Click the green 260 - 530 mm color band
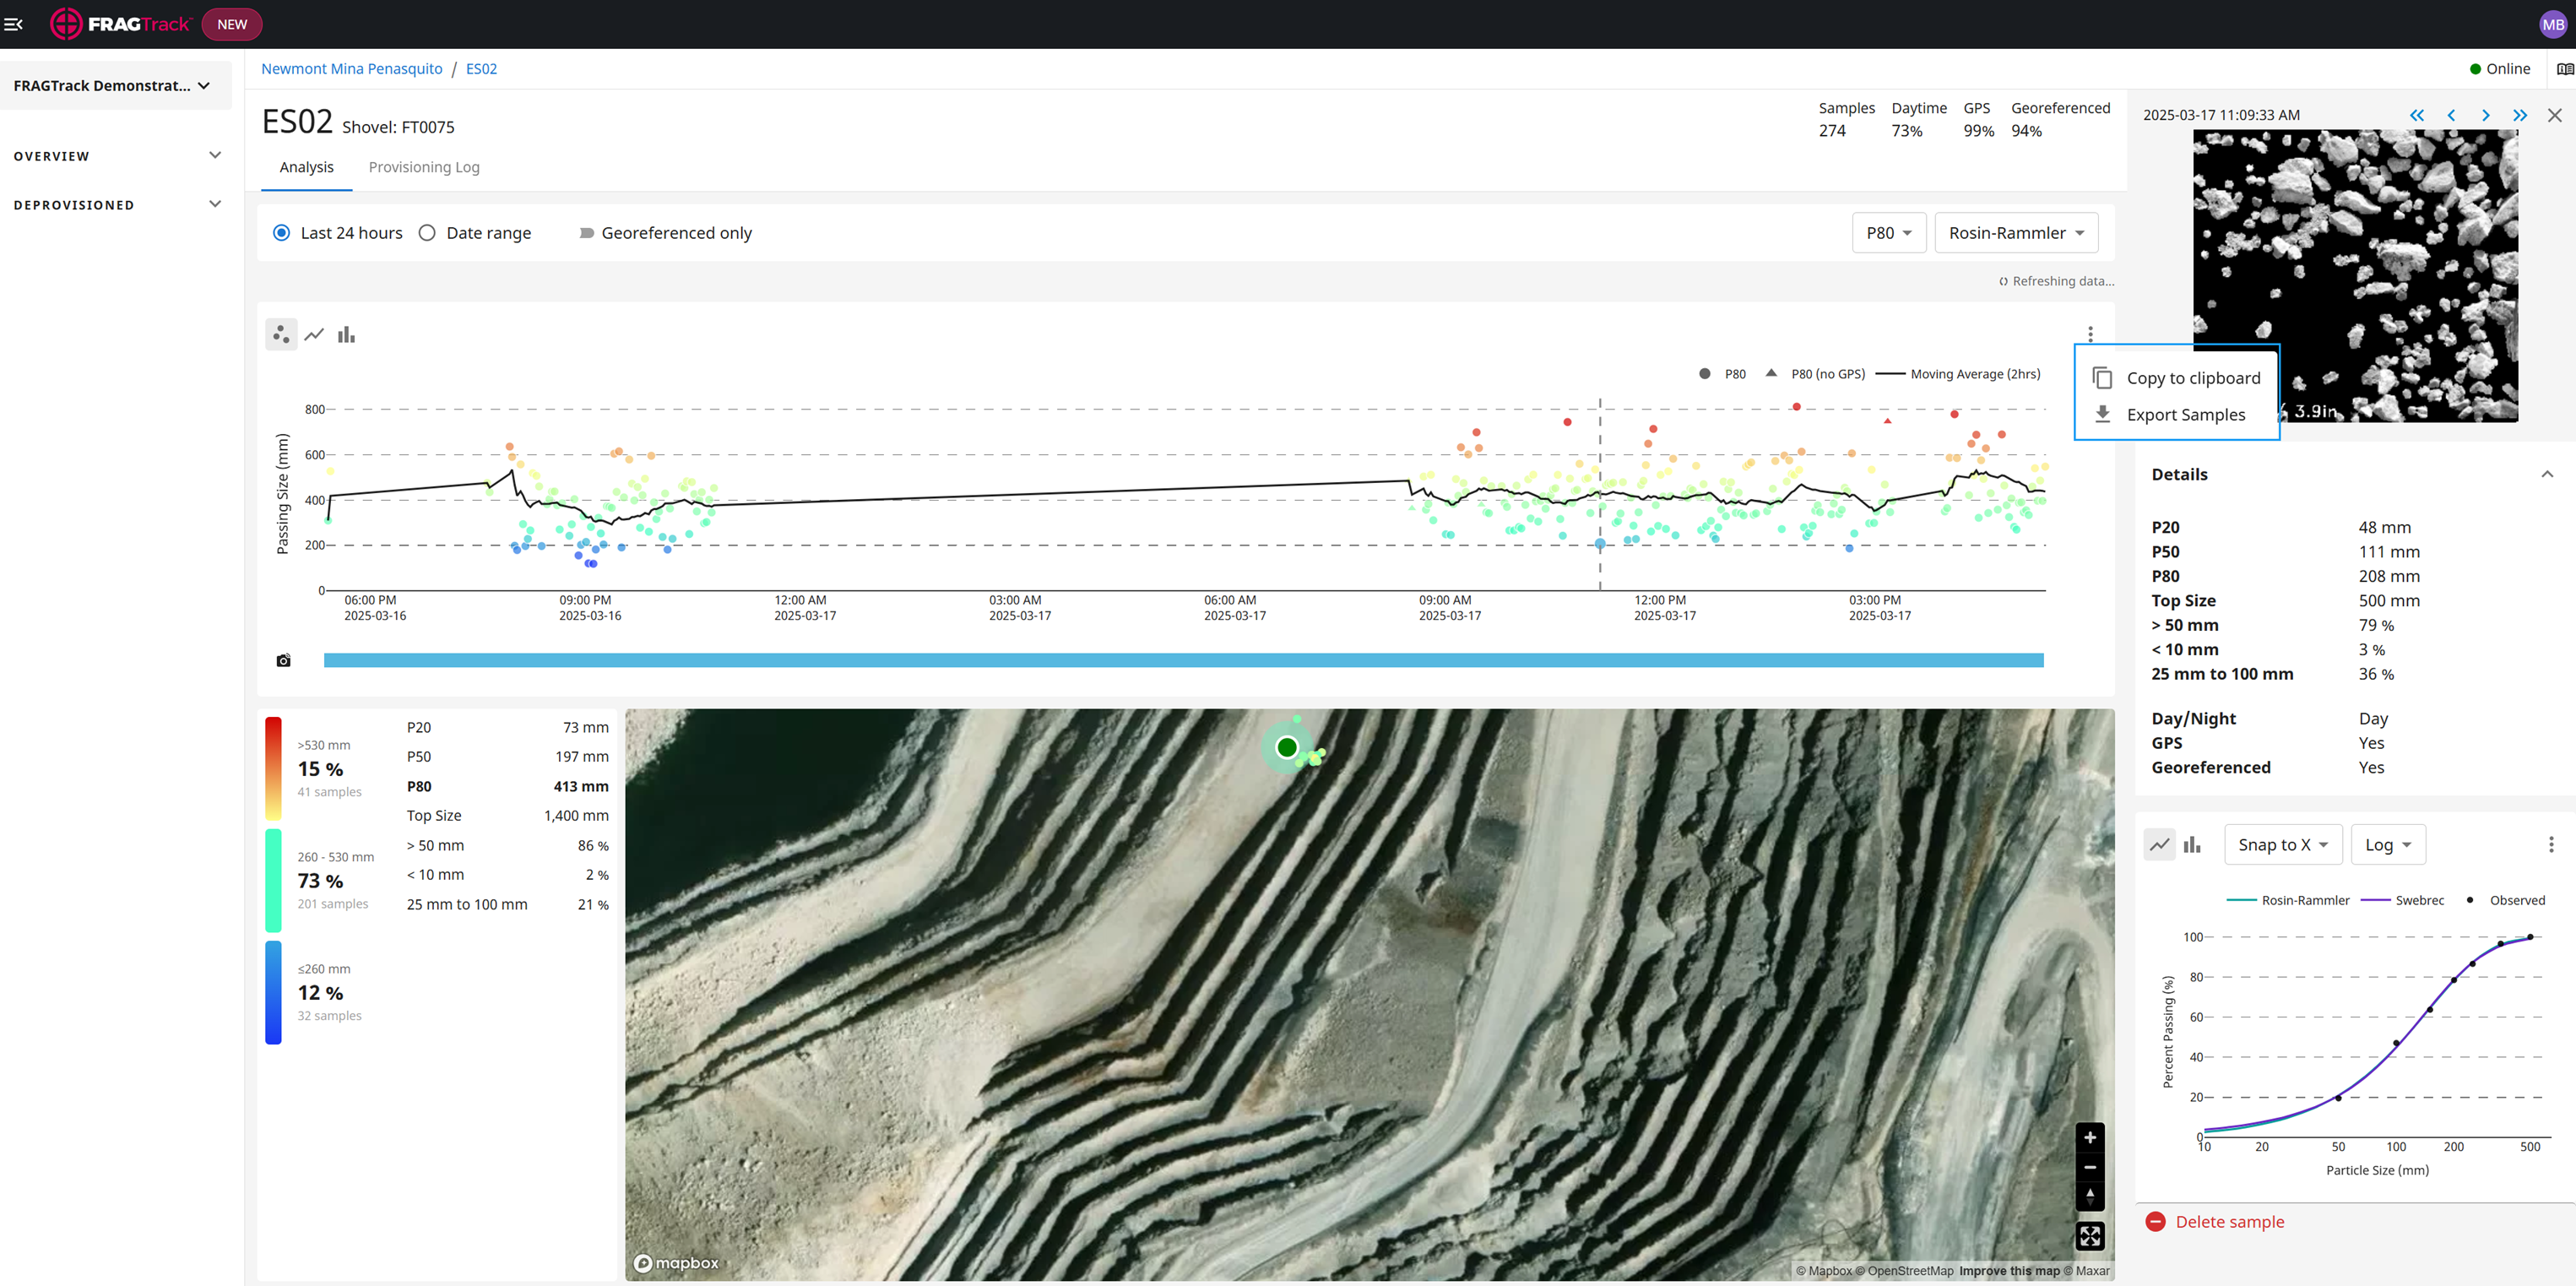This screenshot has width=2576, height=1286. (273, 881)
